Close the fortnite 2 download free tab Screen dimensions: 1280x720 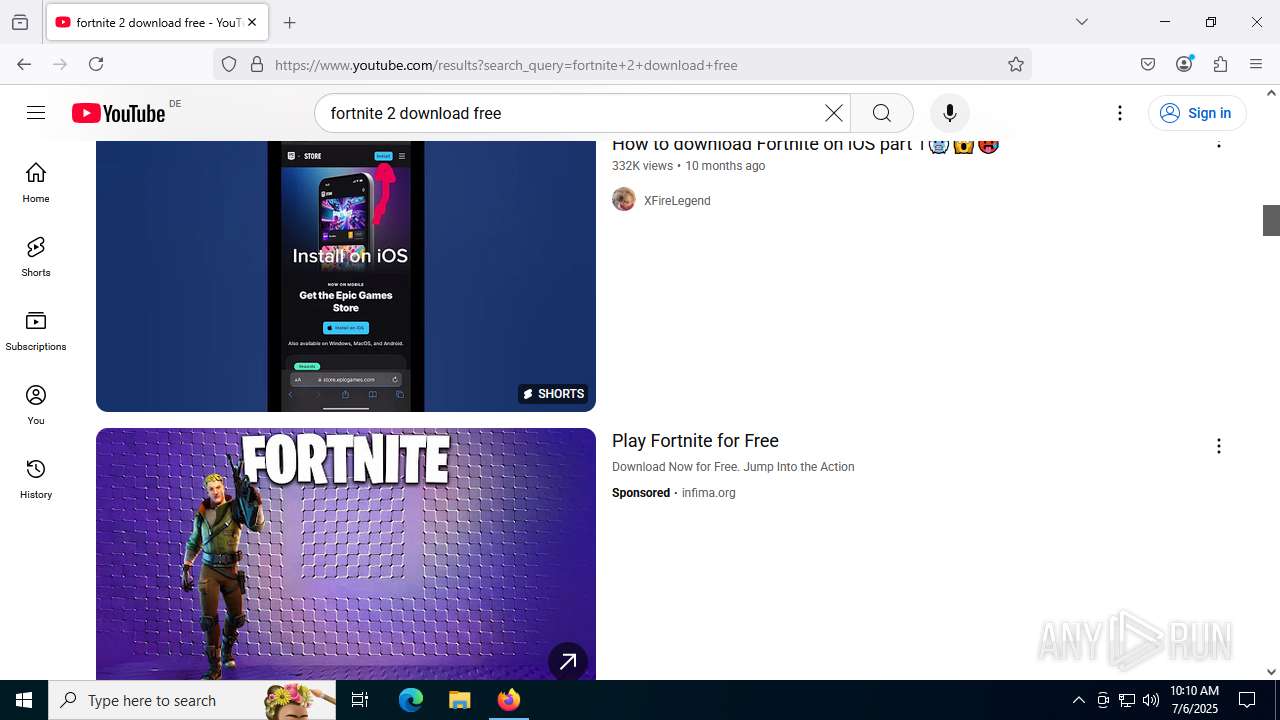coord(252,22)
